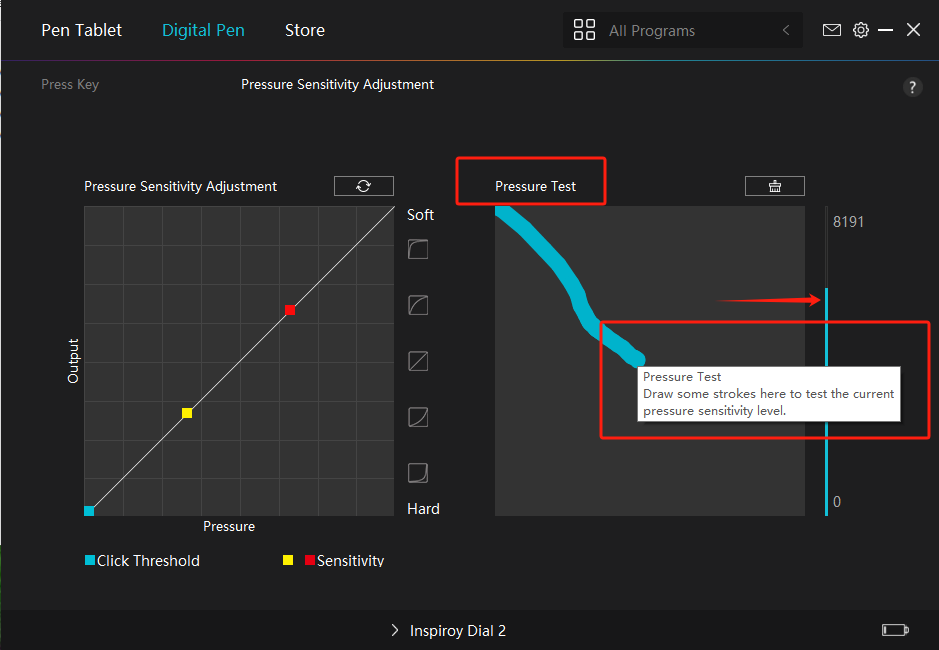Collapse the program list with the arrow

click(786, 30)
